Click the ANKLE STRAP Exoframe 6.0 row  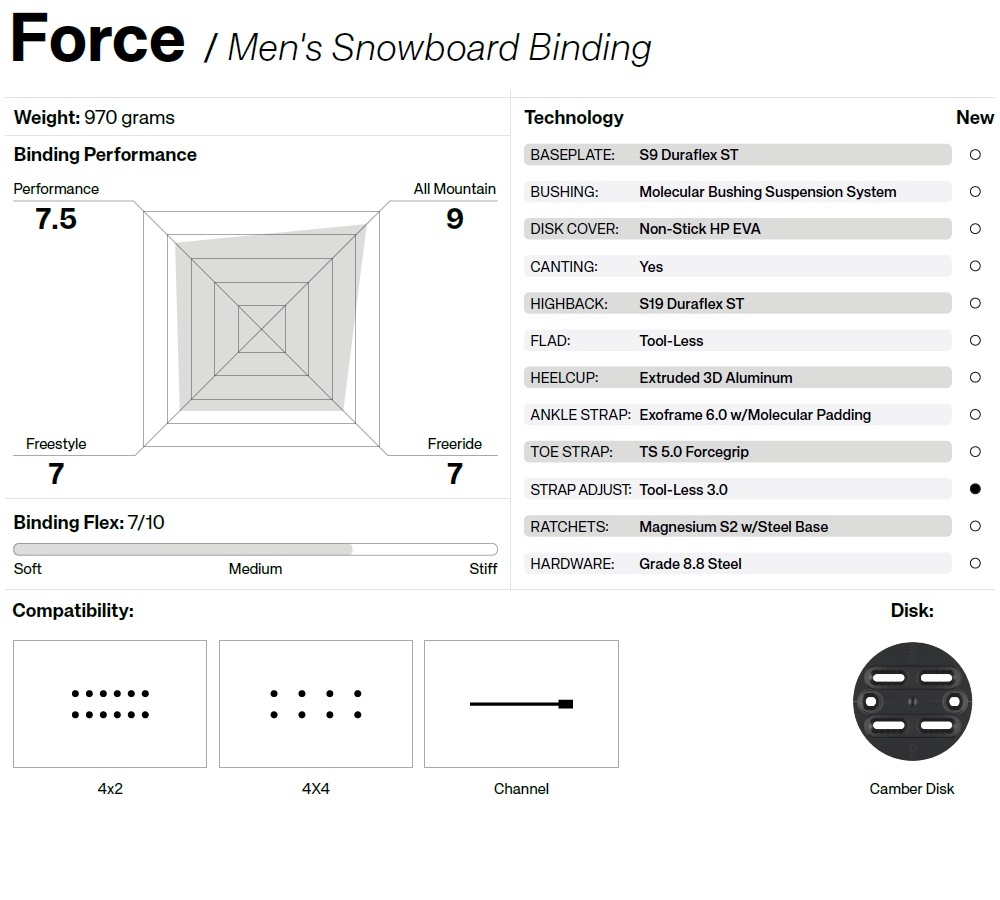(737, 415)
